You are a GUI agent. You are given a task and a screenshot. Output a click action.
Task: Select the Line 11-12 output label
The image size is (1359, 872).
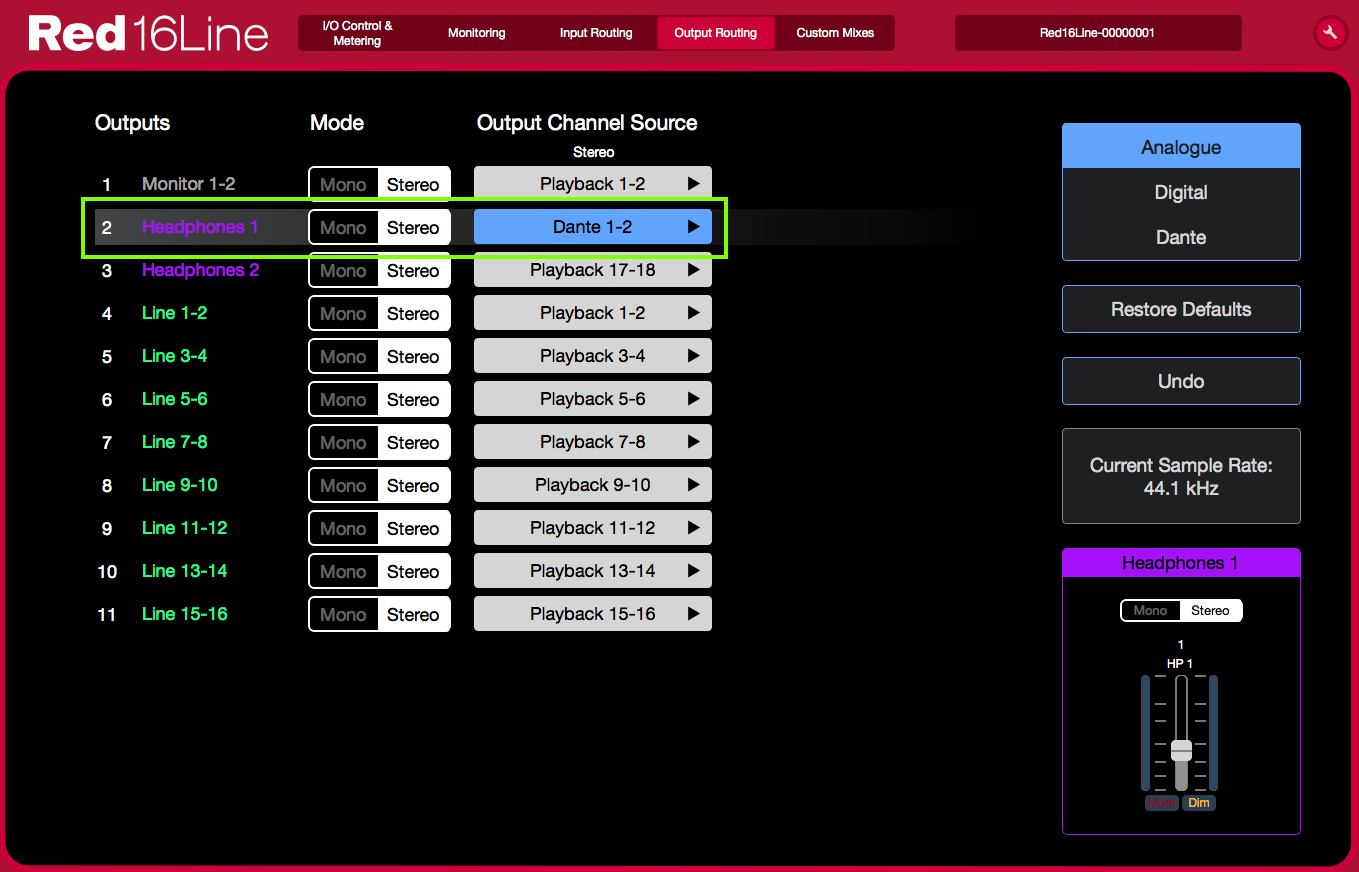pos(185,528)
